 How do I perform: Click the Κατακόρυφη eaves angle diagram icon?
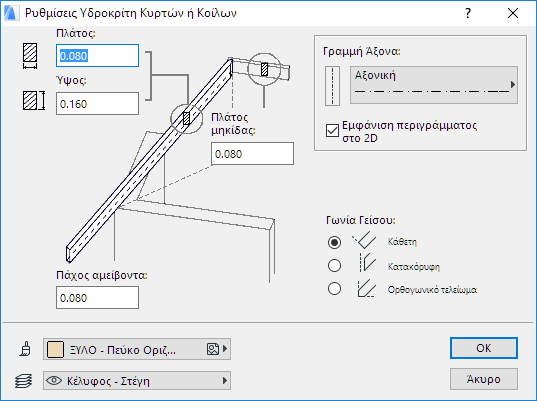[367, 263]
